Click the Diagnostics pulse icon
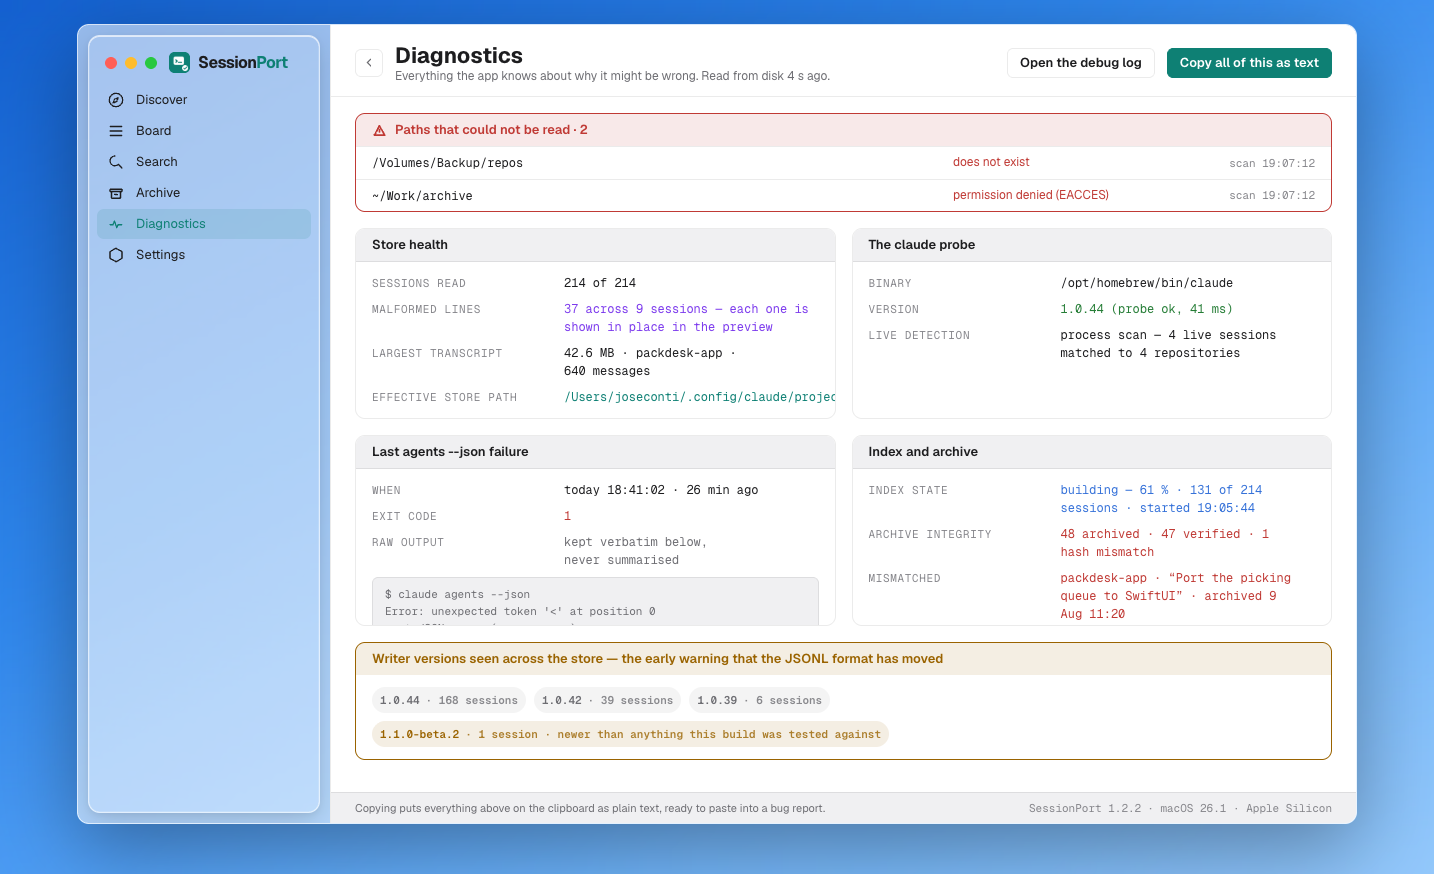 [116, 224]
